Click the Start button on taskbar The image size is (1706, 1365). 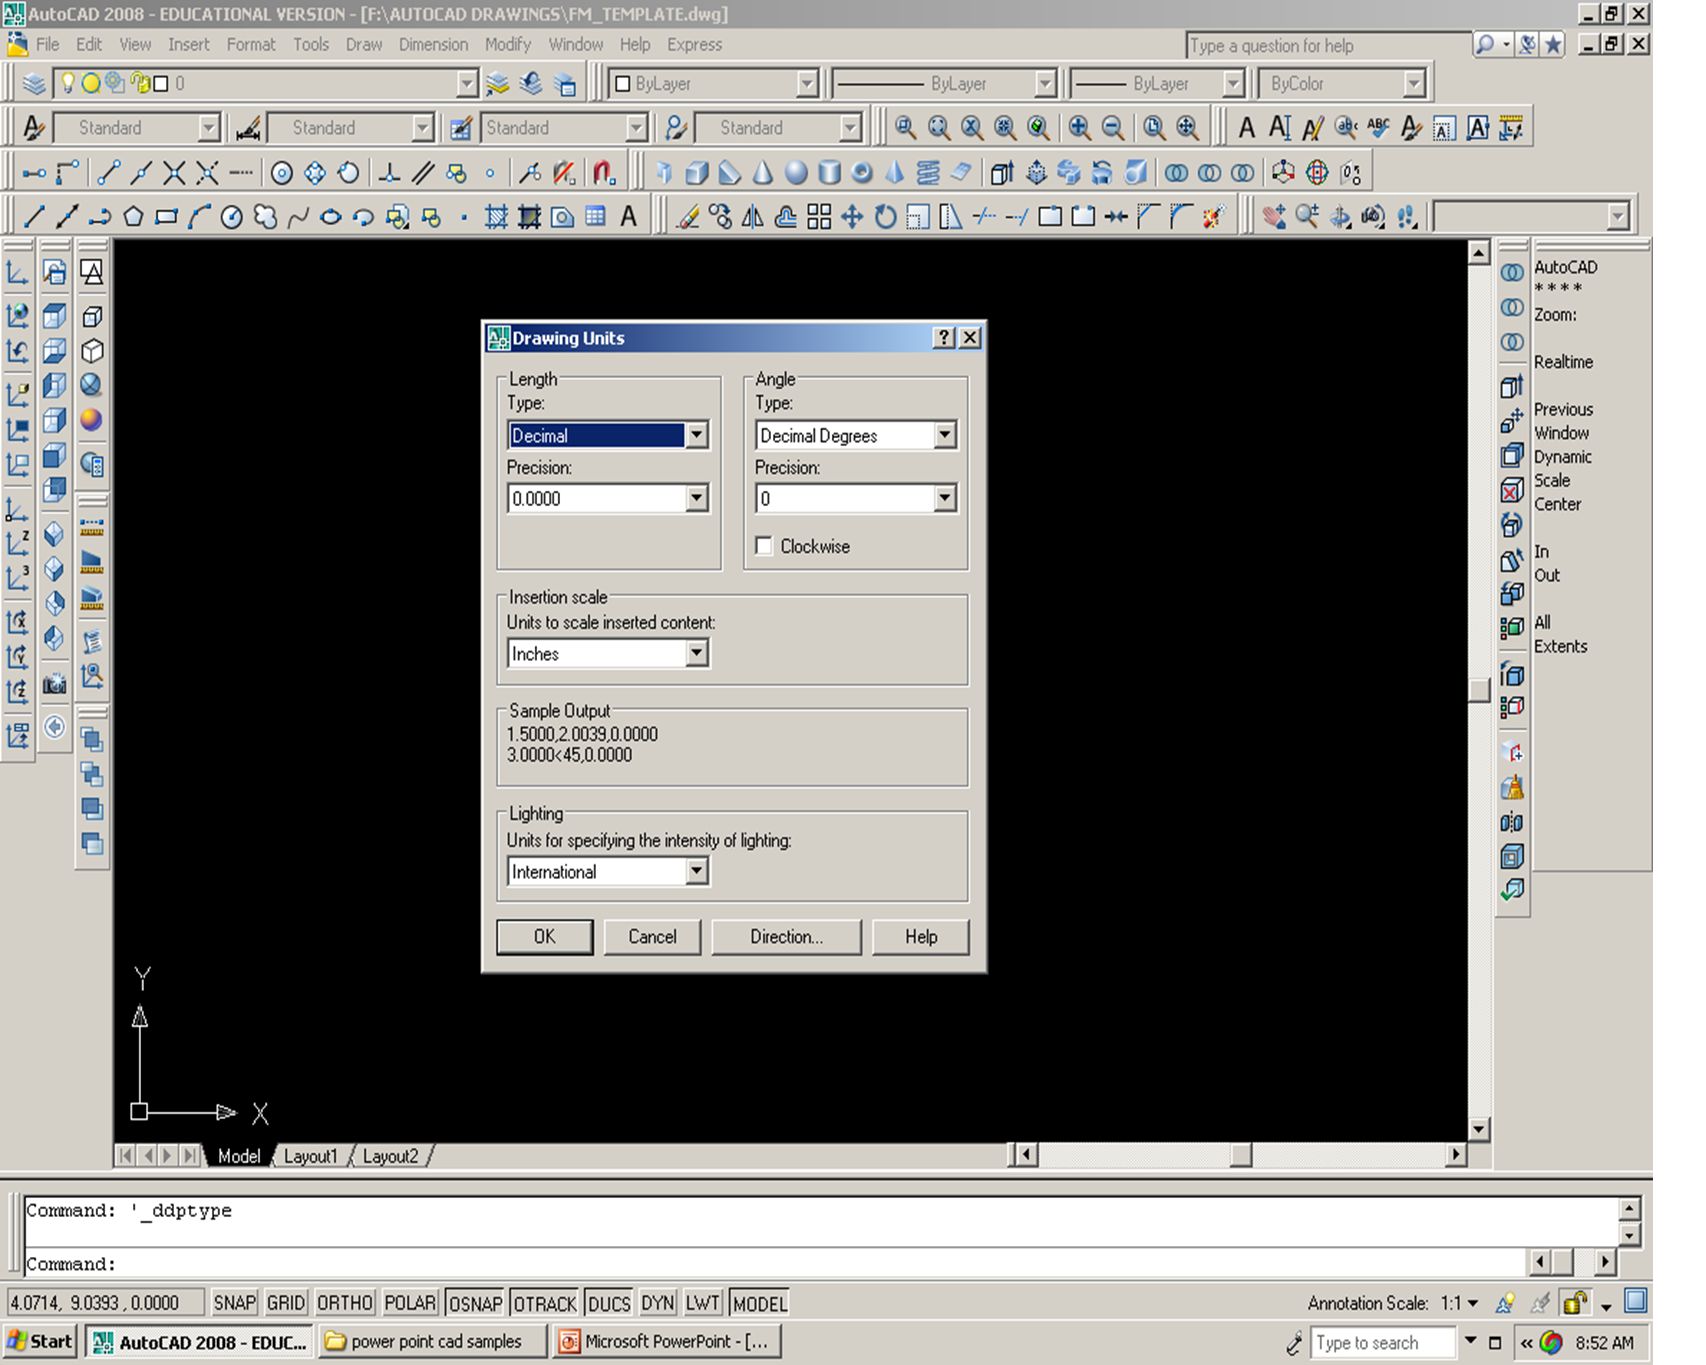click(x=40, y=1341)
